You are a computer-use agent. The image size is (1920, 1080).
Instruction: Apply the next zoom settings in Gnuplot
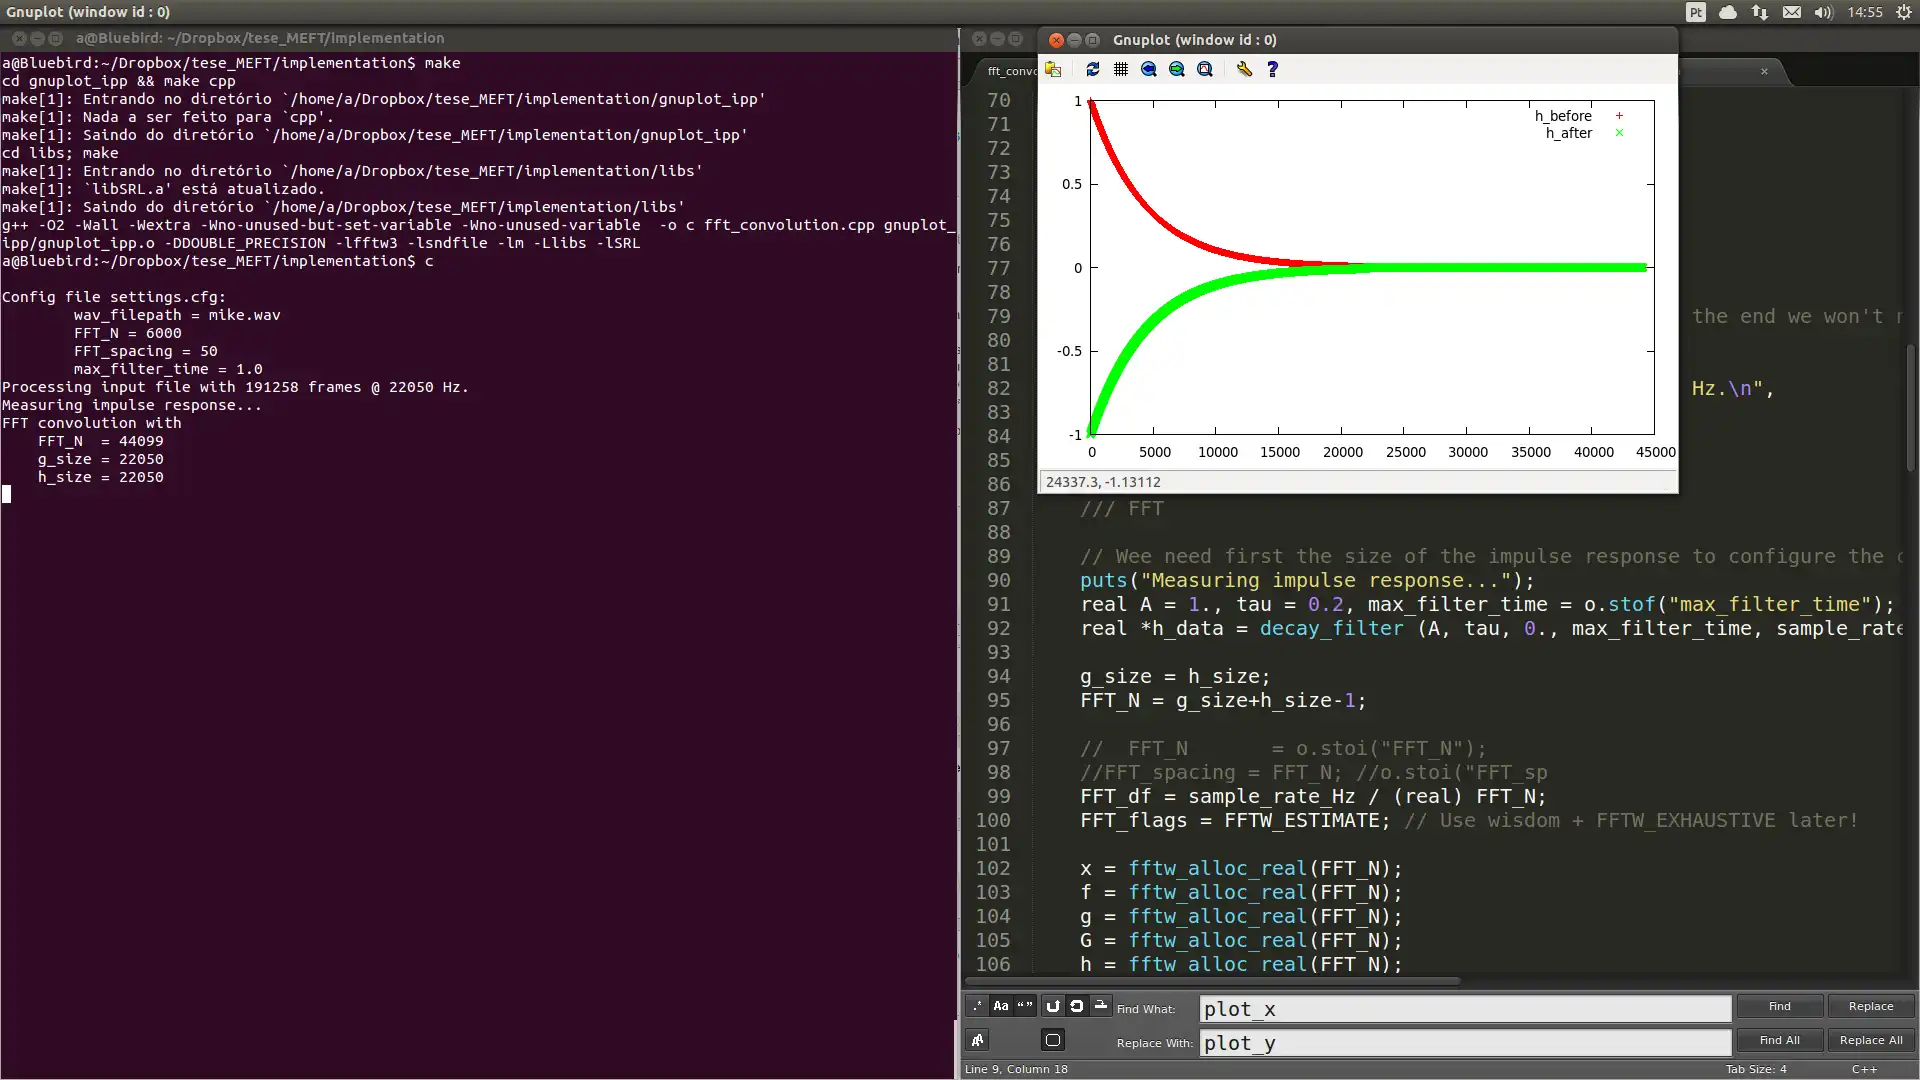click(x=1177, y=69)
